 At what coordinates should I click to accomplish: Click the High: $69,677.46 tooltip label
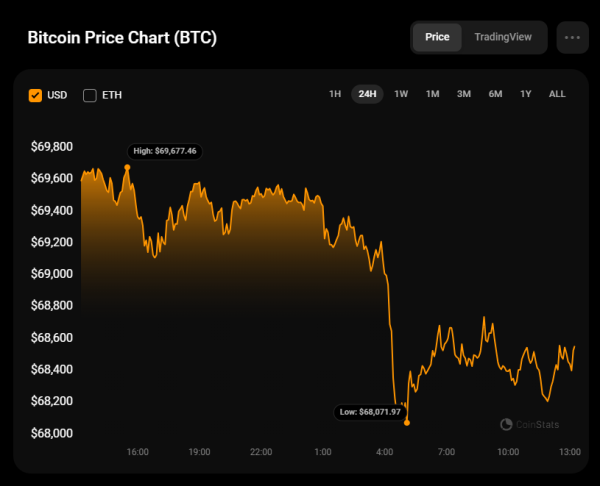click(165, 151)
